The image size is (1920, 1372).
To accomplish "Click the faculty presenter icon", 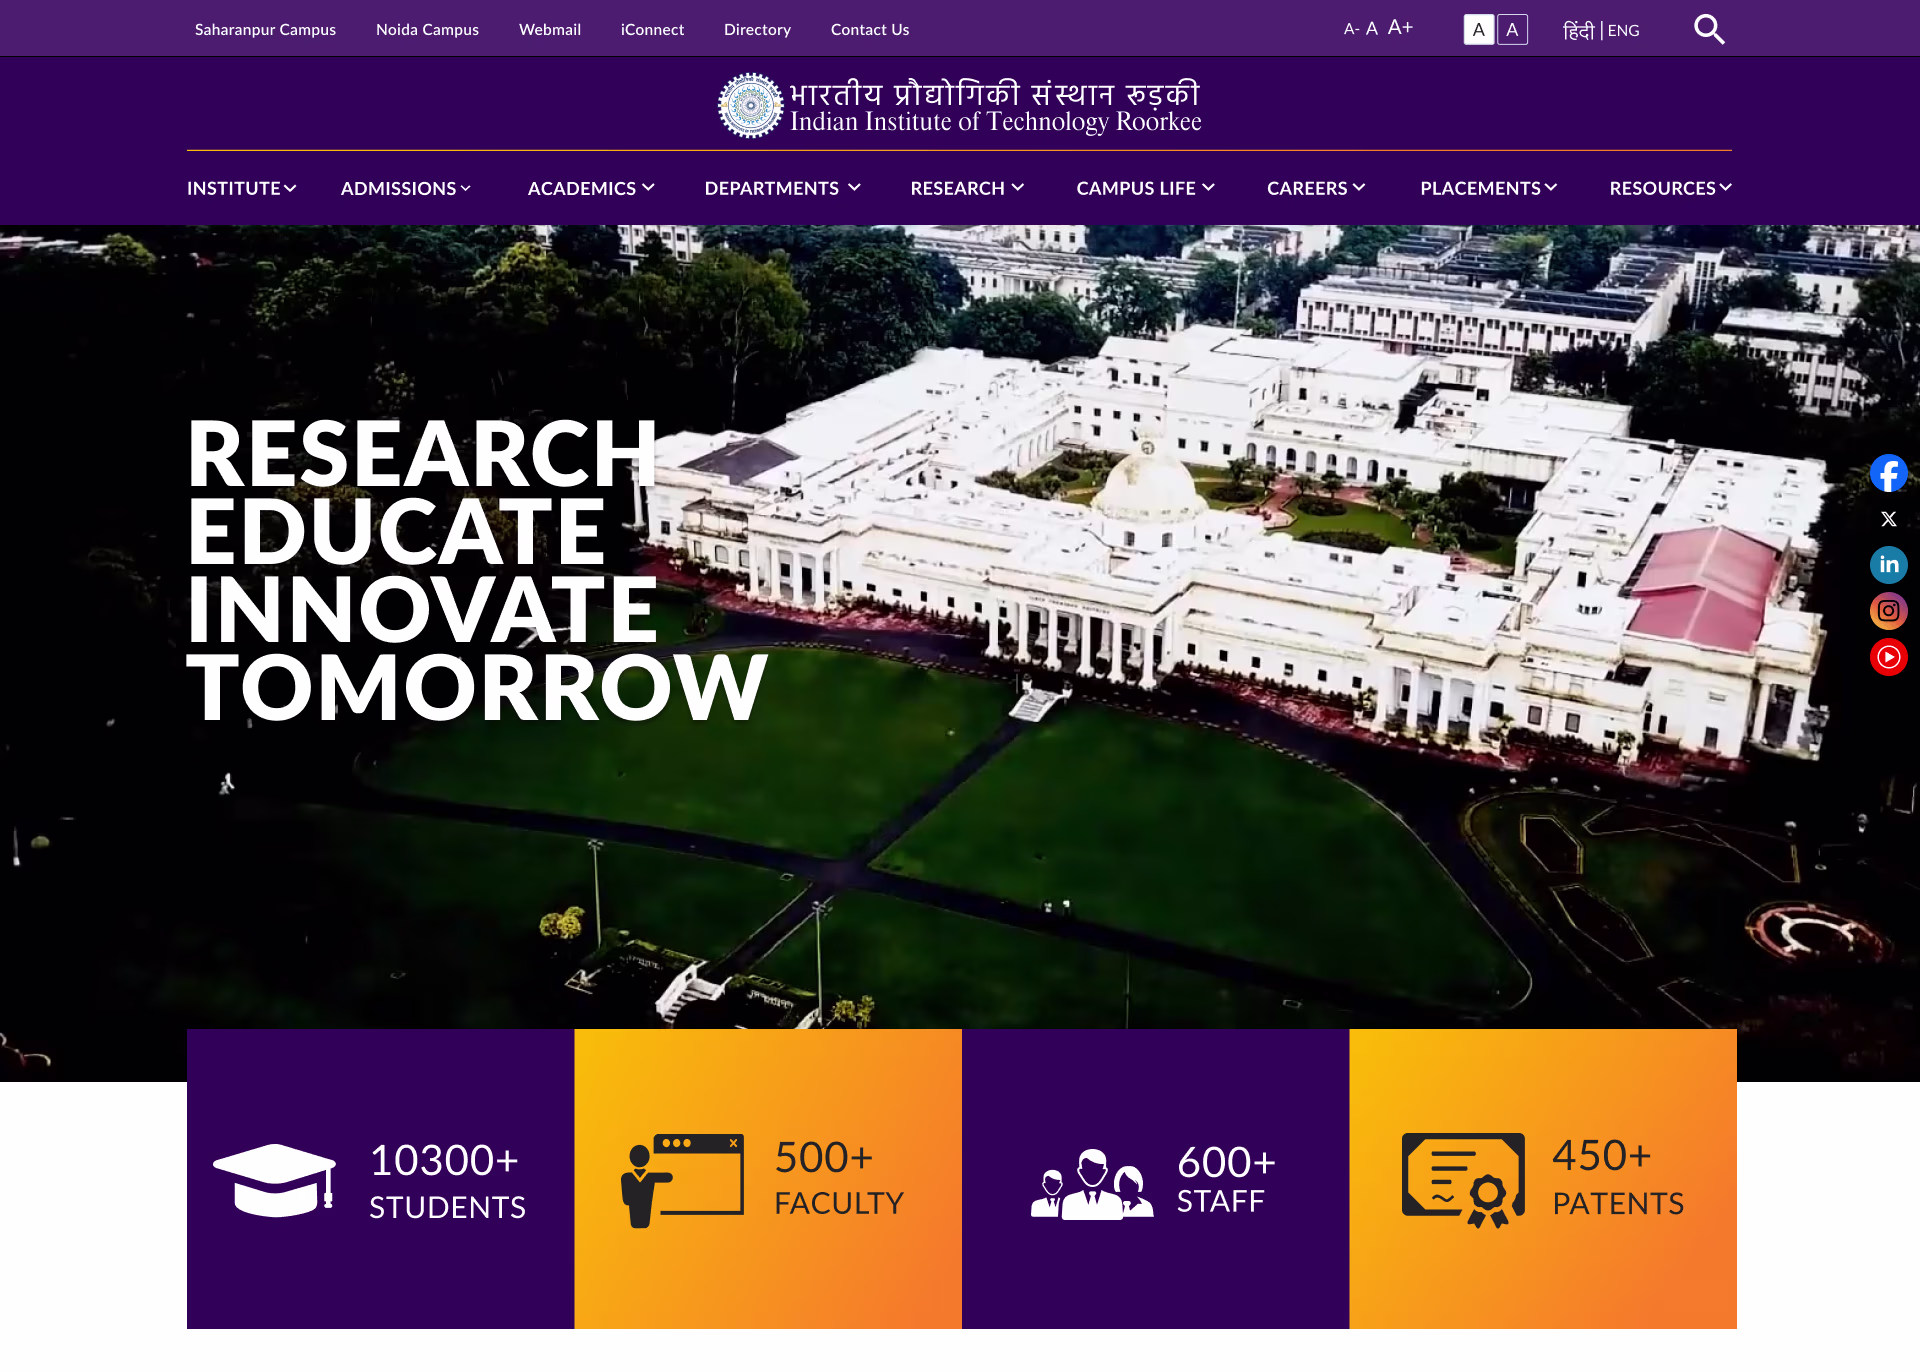I will pyautogui.click(x=682, y=1180).
